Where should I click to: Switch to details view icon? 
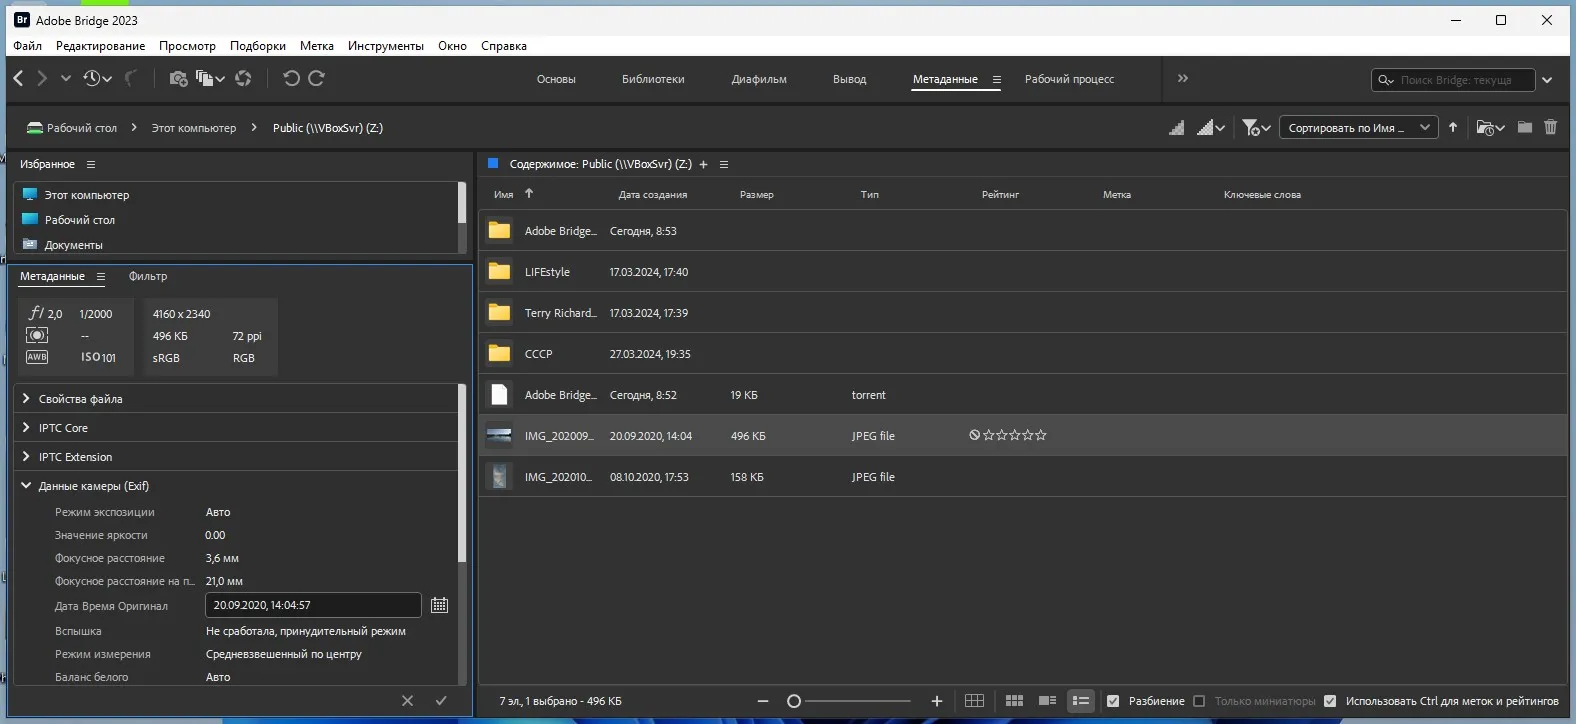click(x=1047, y=701)
